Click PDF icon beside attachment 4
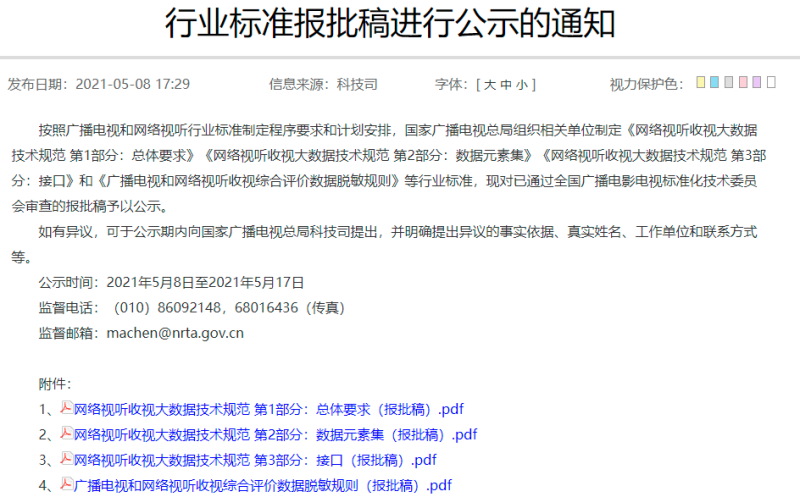This screenshot has width=800, height=497. point(67,483)
